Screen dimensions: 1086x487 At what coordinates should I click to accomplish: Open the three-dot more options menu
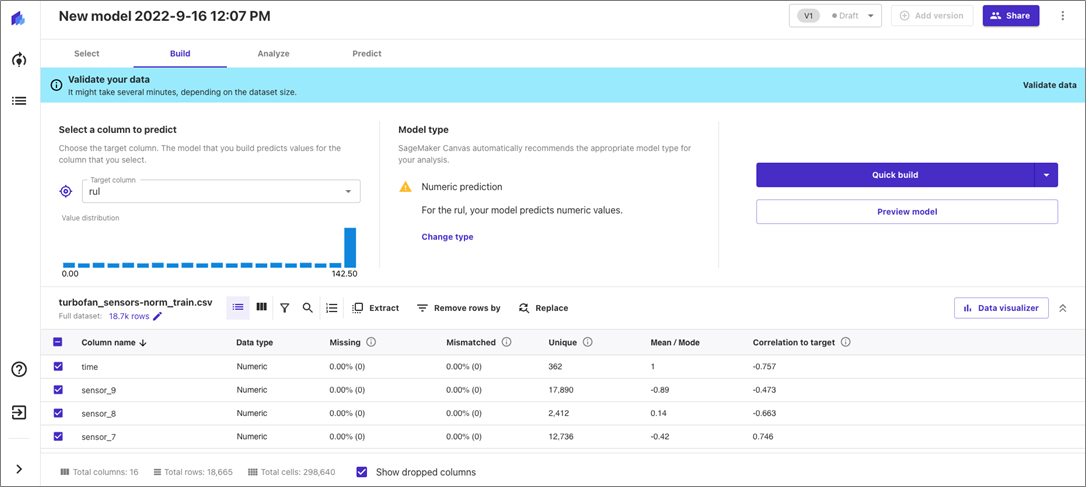click(1062, 16)
